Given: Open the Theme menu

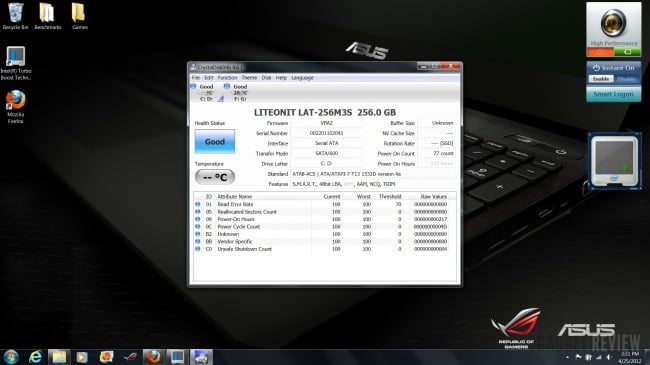Looking at the screenshot, I should pyautogui.click(x=249, y=78).
